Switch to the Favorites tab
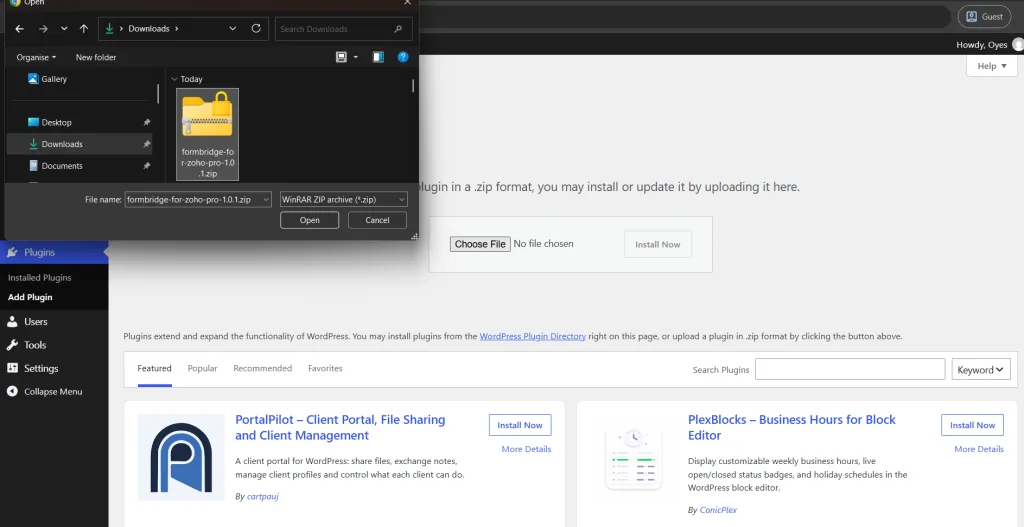This screenshot has width=1024, height=527. tap(325, 369)
